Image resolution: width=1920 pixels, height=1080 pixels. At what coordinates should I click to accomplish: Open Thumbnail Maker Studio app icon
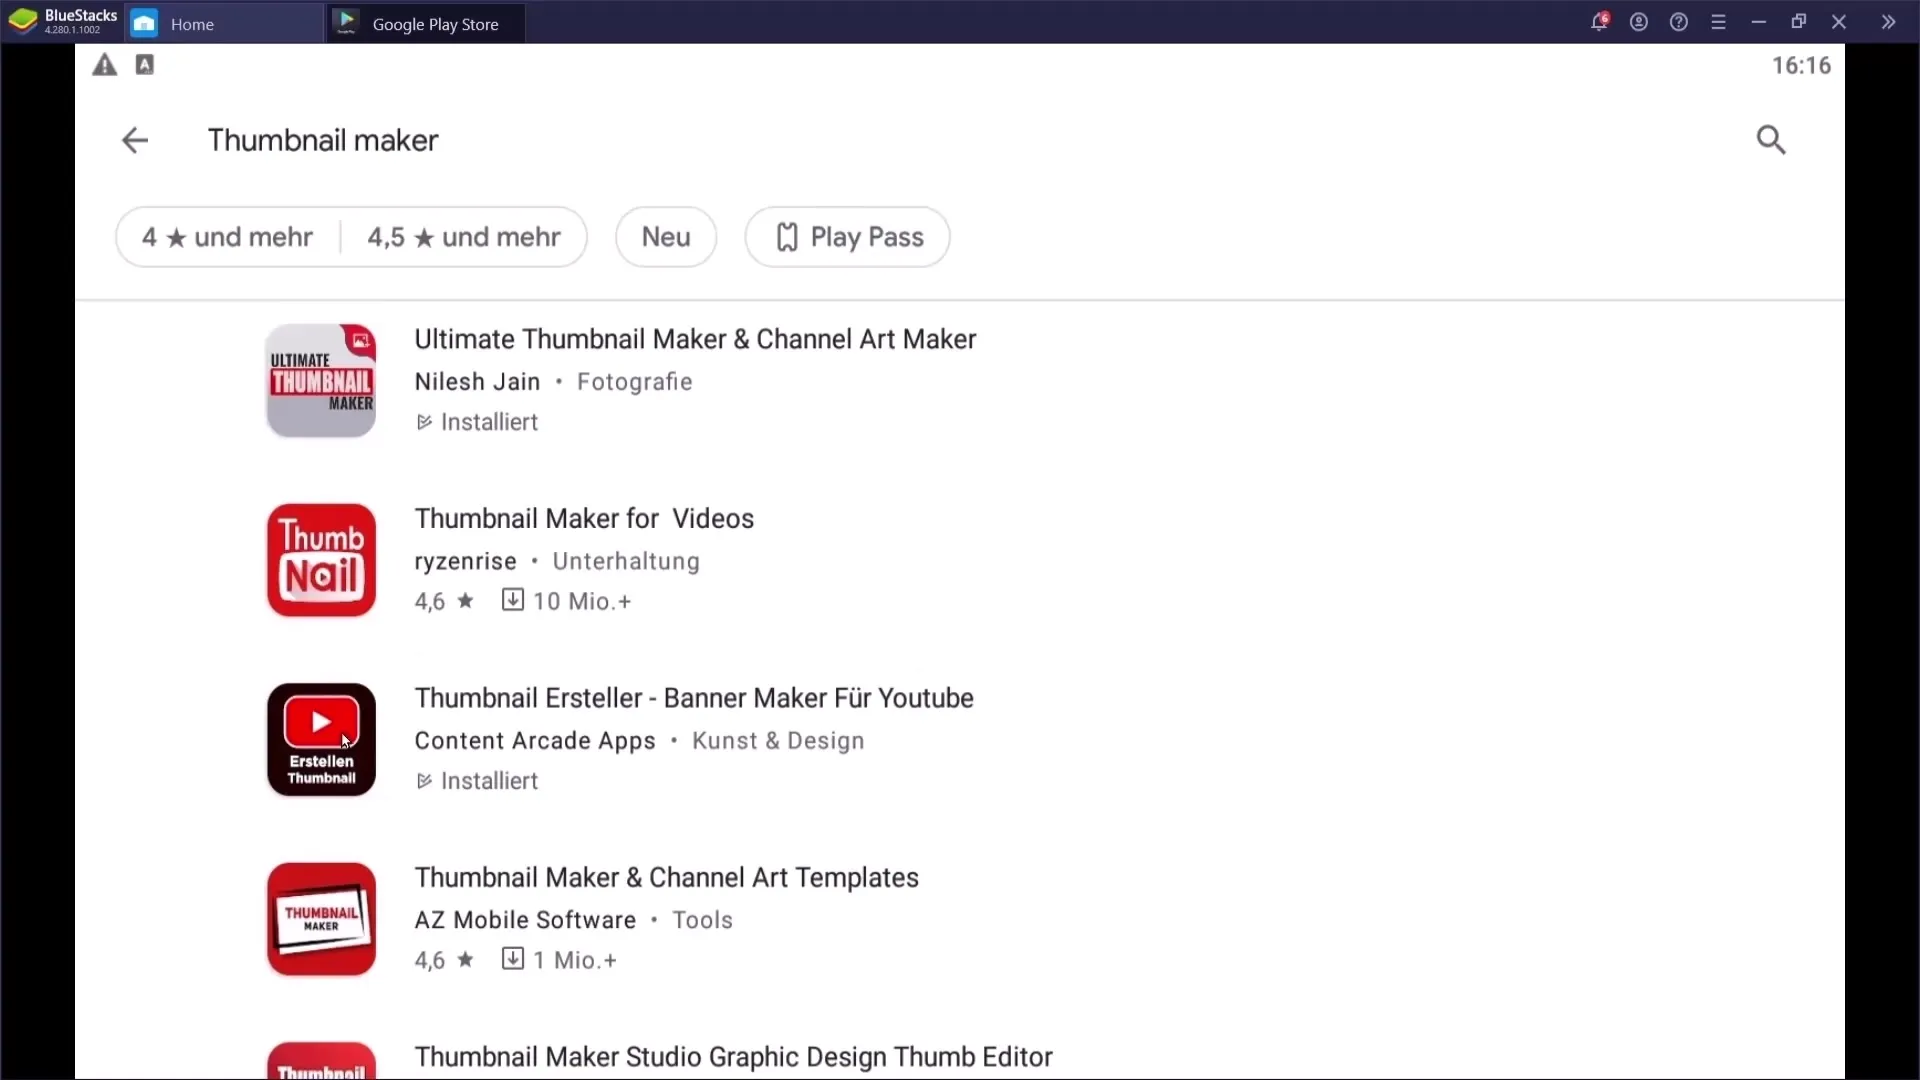(x=321, y=1060)
